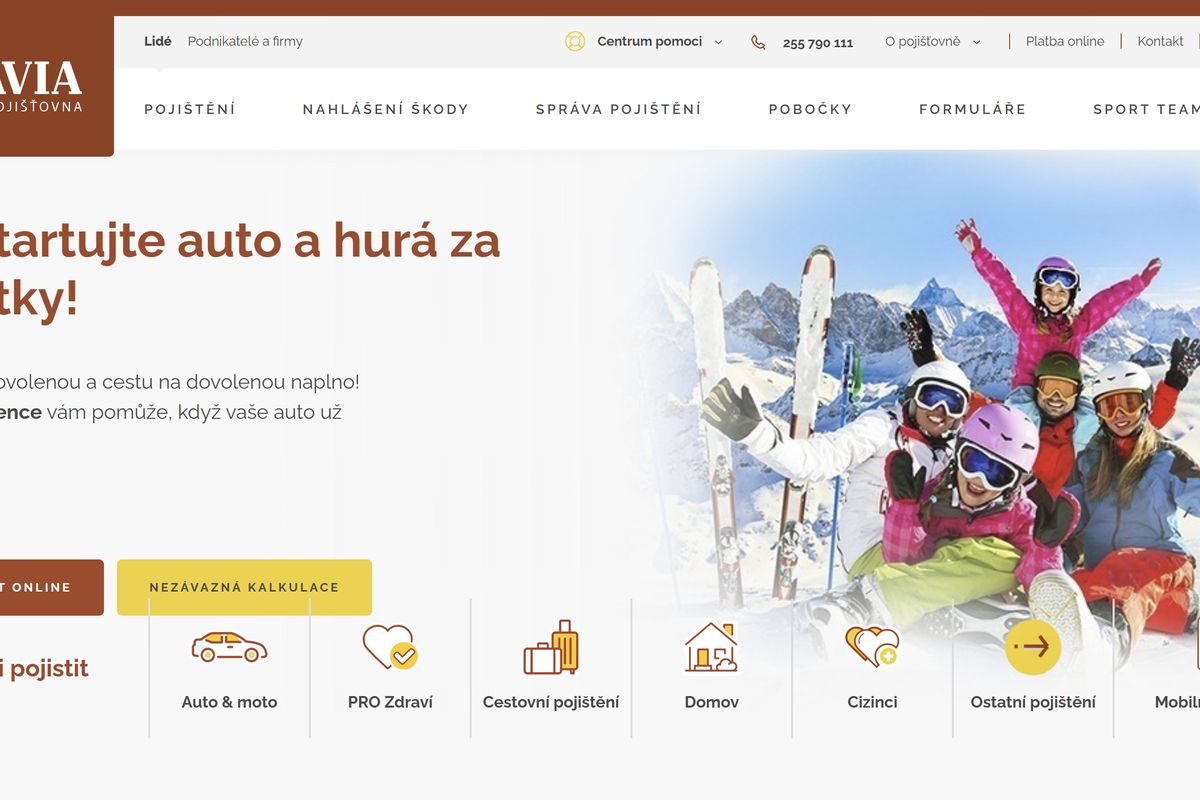The height and width of the screenshot is (800, 1200).
Task: Switch to Podnikatelé a firmy tab
Action: (245, 42)
